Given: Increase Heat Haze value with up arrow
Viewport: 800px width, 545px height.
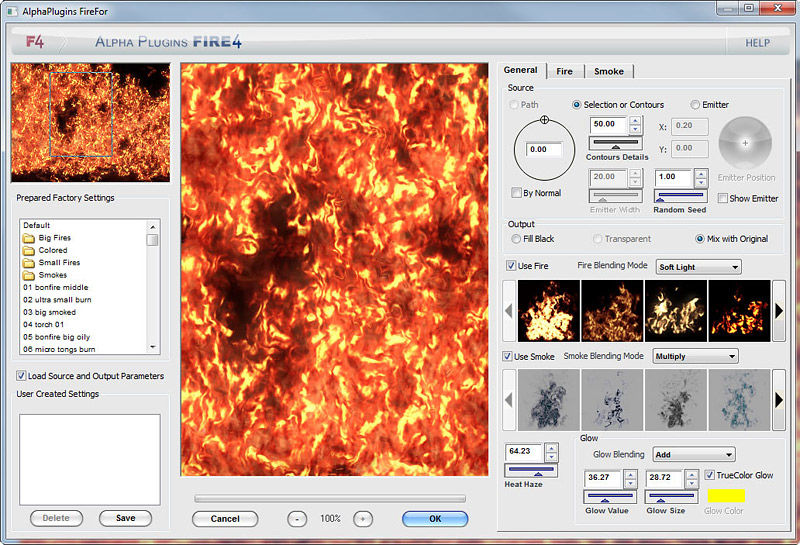Looking at the screenshot, I should click(x=551, y=448).
